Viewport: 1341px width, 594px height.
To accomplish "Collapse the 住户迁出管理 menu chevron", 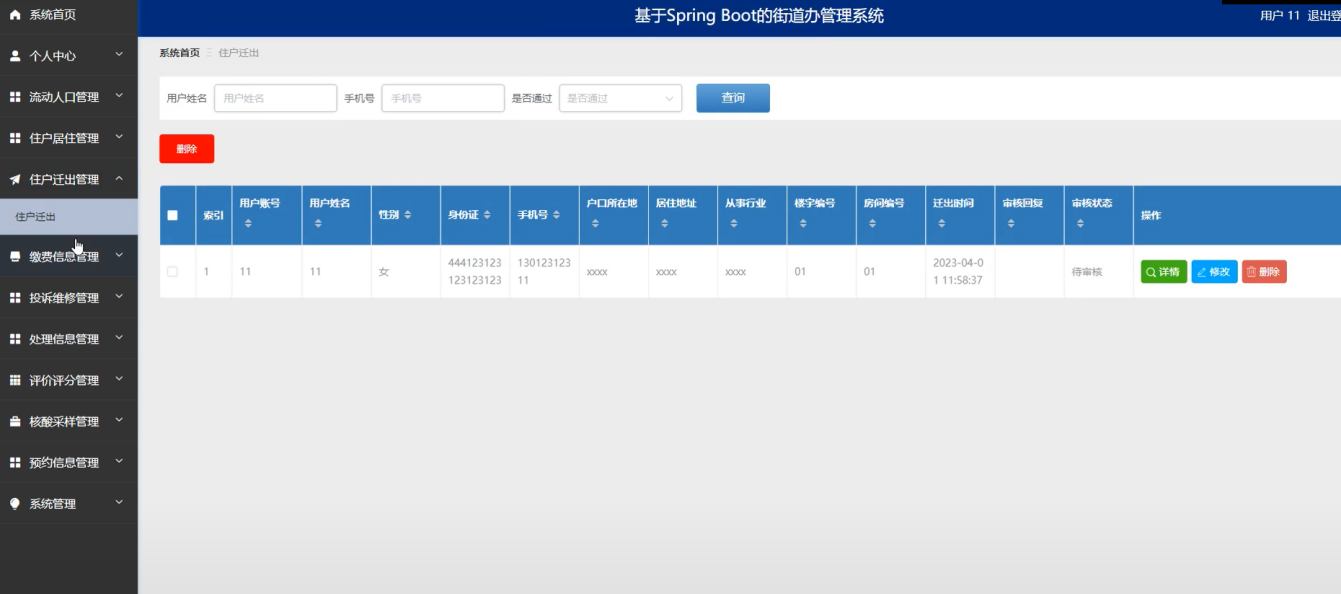I will click(x=119, y=178).
